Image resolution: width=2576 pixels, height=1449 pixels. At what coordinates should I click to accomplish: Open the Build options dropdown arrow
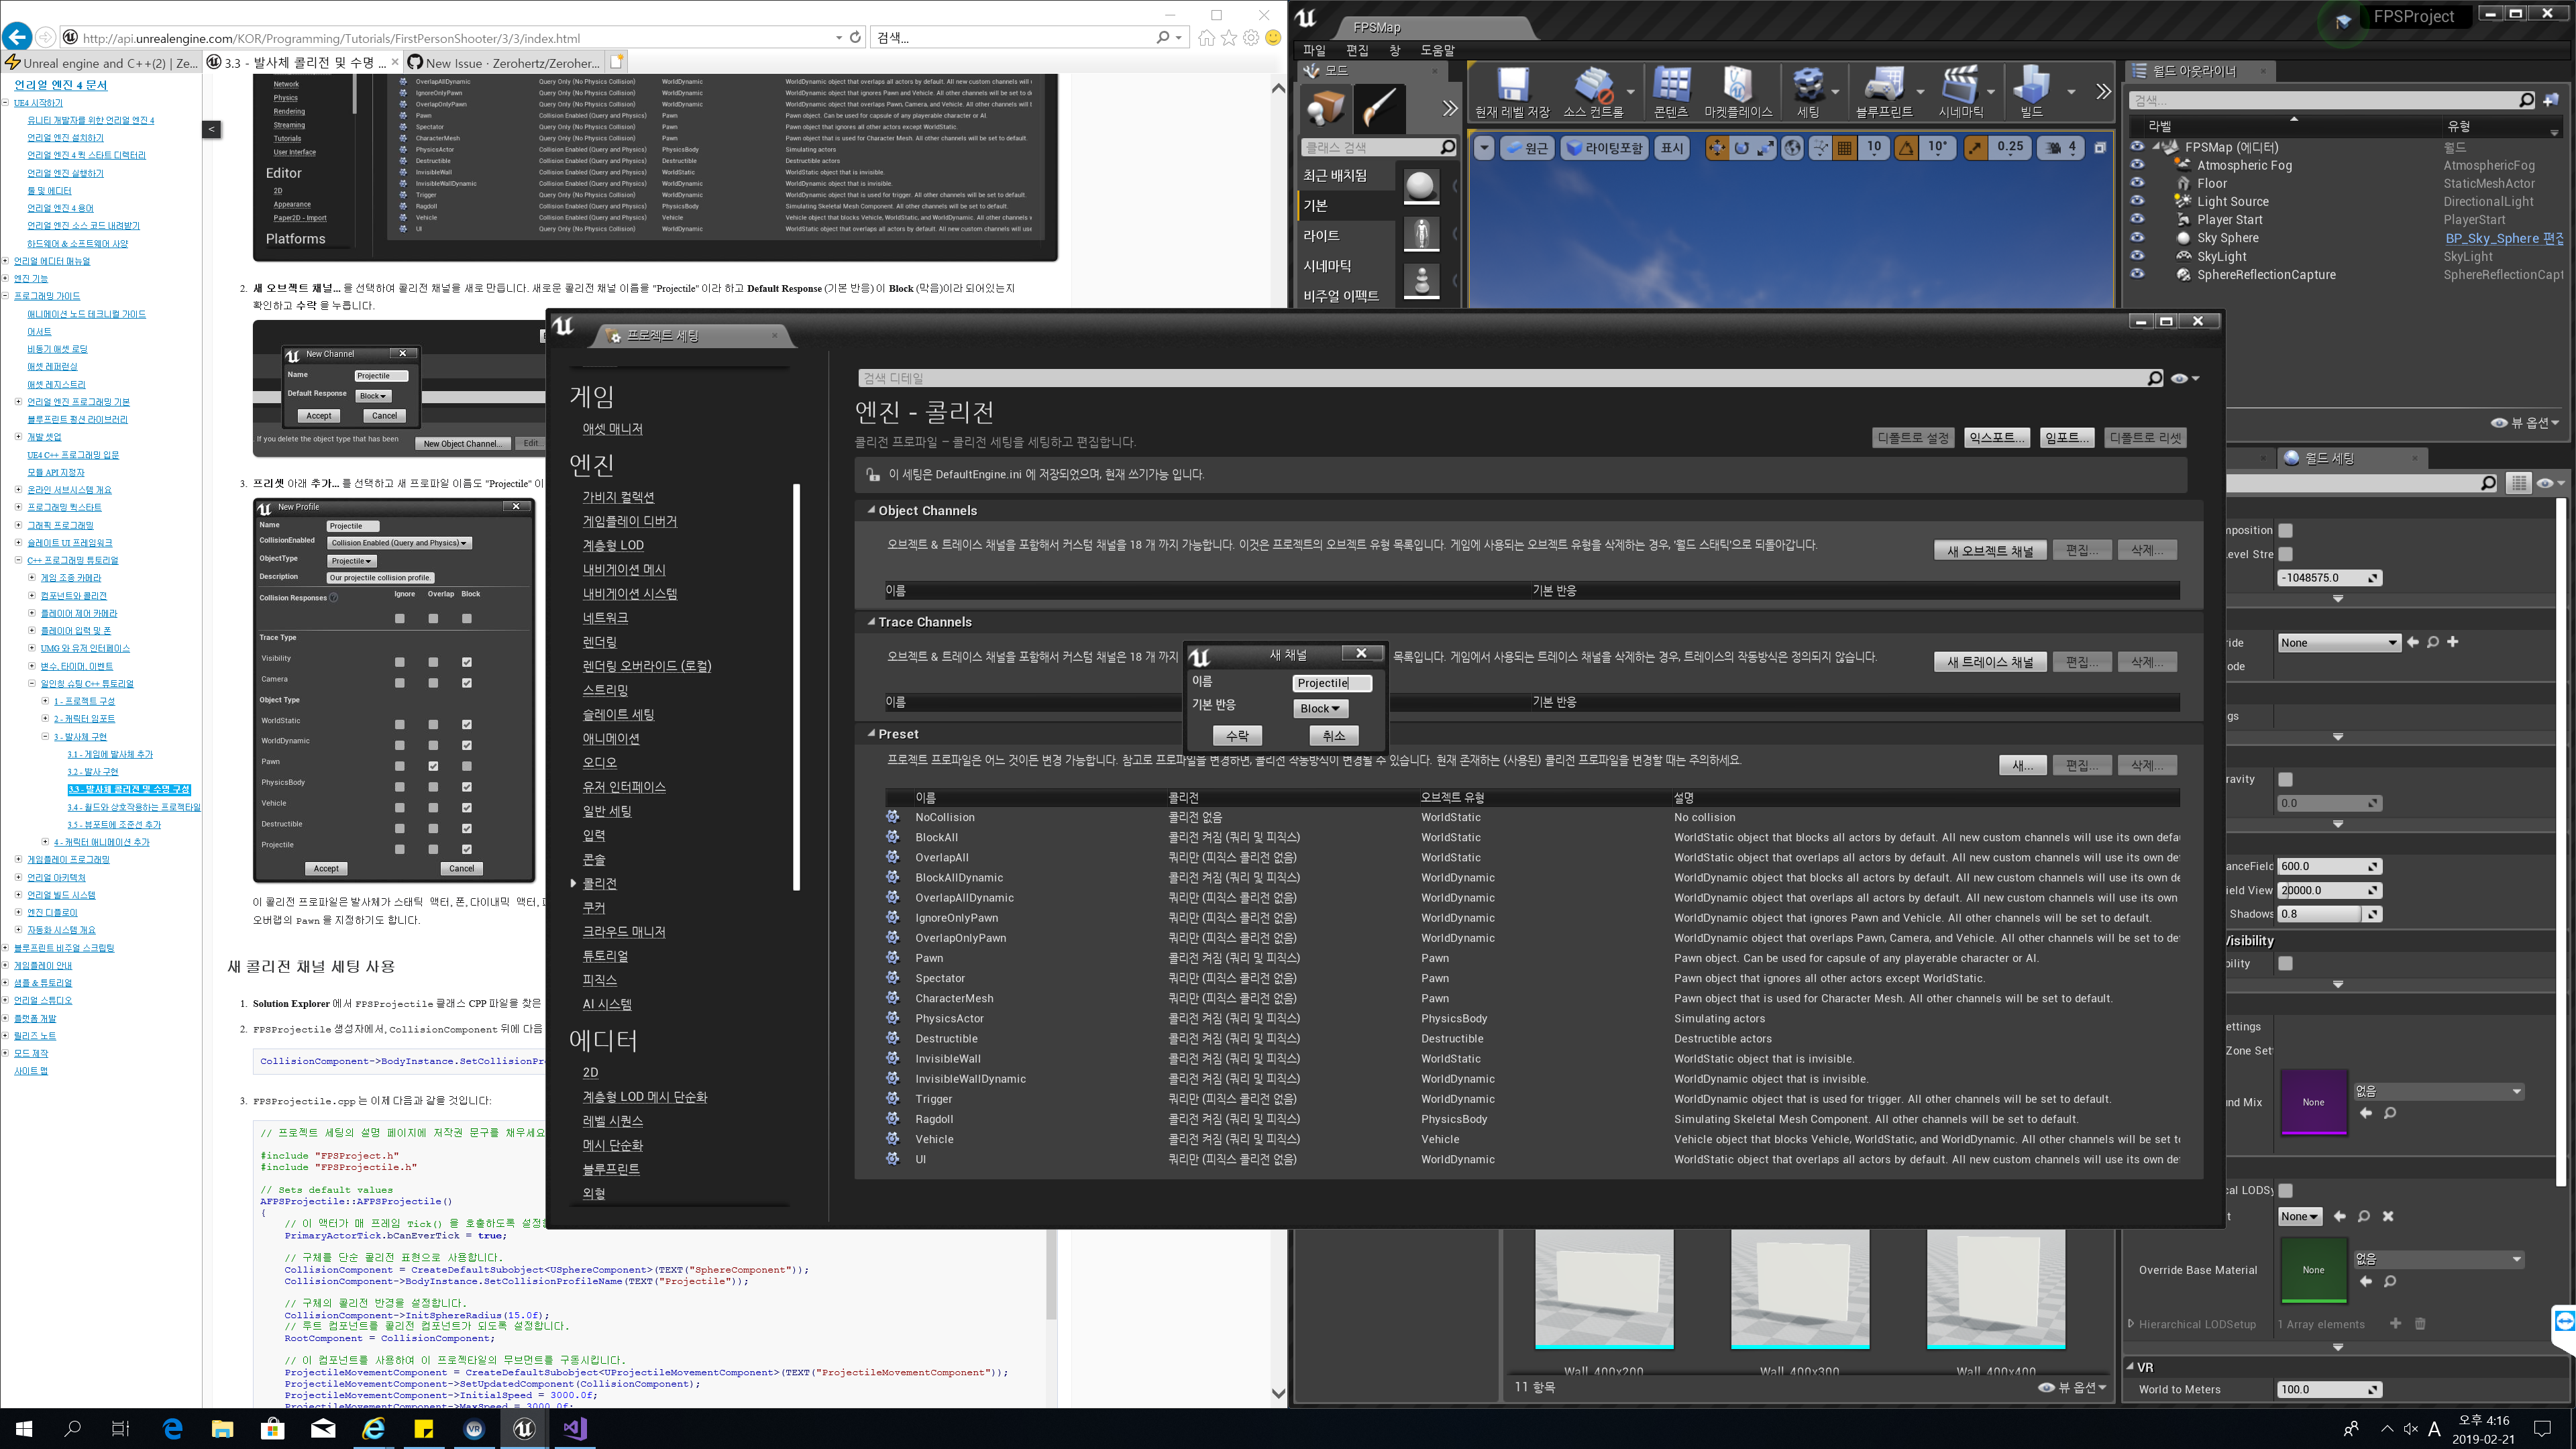click(x=2071, y=91)
